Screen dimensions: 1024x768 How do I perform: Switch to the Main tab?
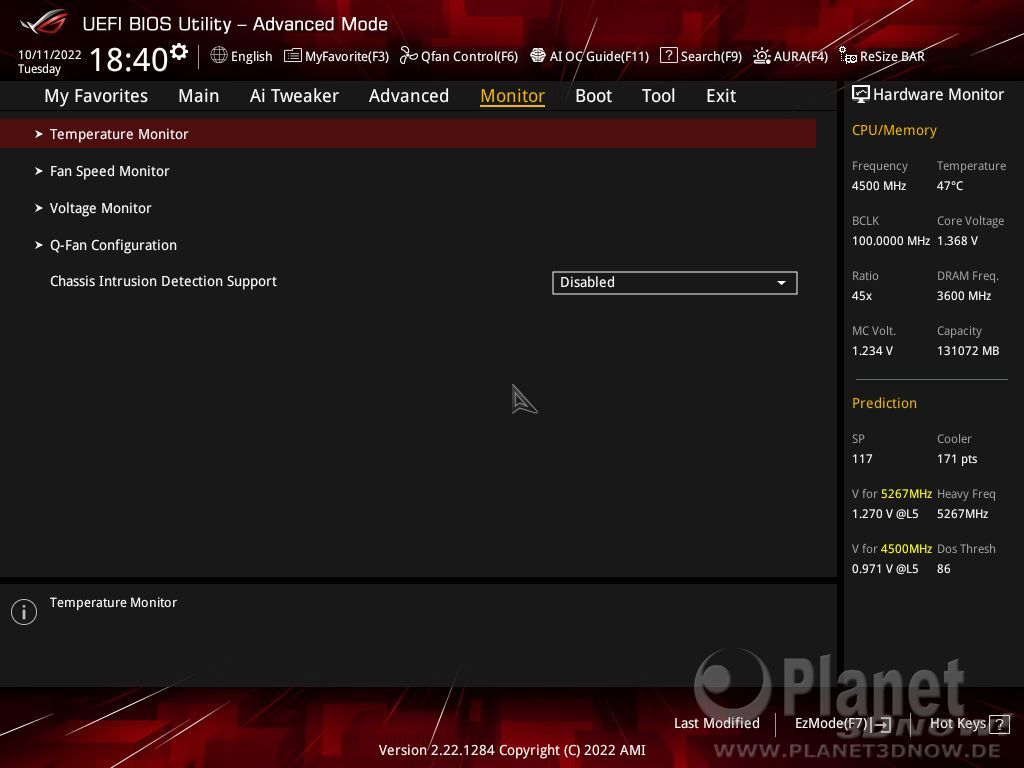click(199, 96)
